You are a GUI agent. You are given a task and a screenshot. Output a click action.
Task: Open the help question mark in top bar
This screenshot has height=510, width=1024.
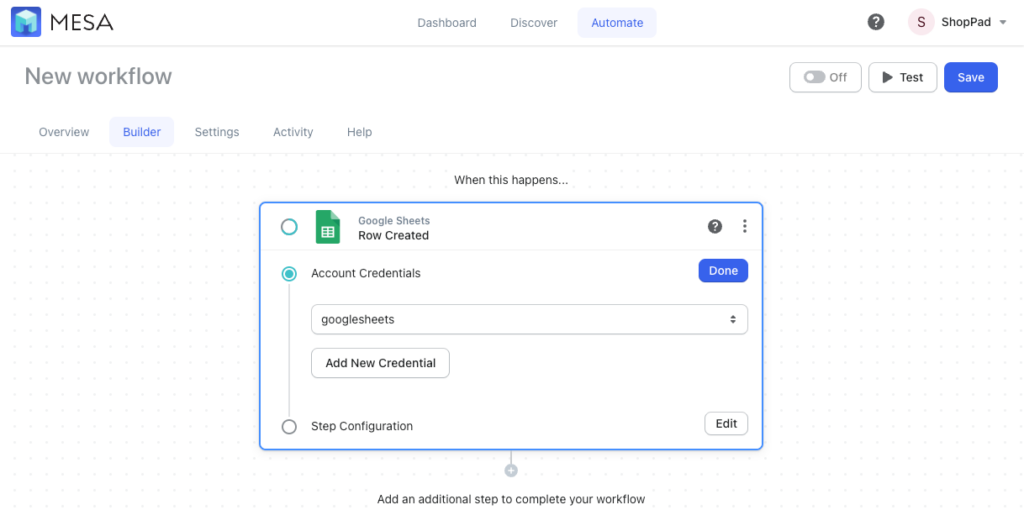coord(876,22)
